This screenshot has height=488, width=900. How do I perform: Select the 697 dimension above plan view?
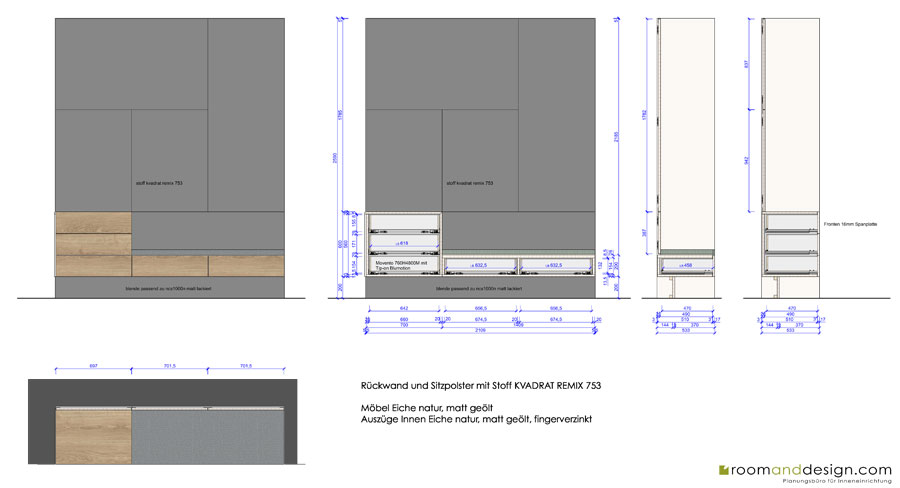(94, 366)
